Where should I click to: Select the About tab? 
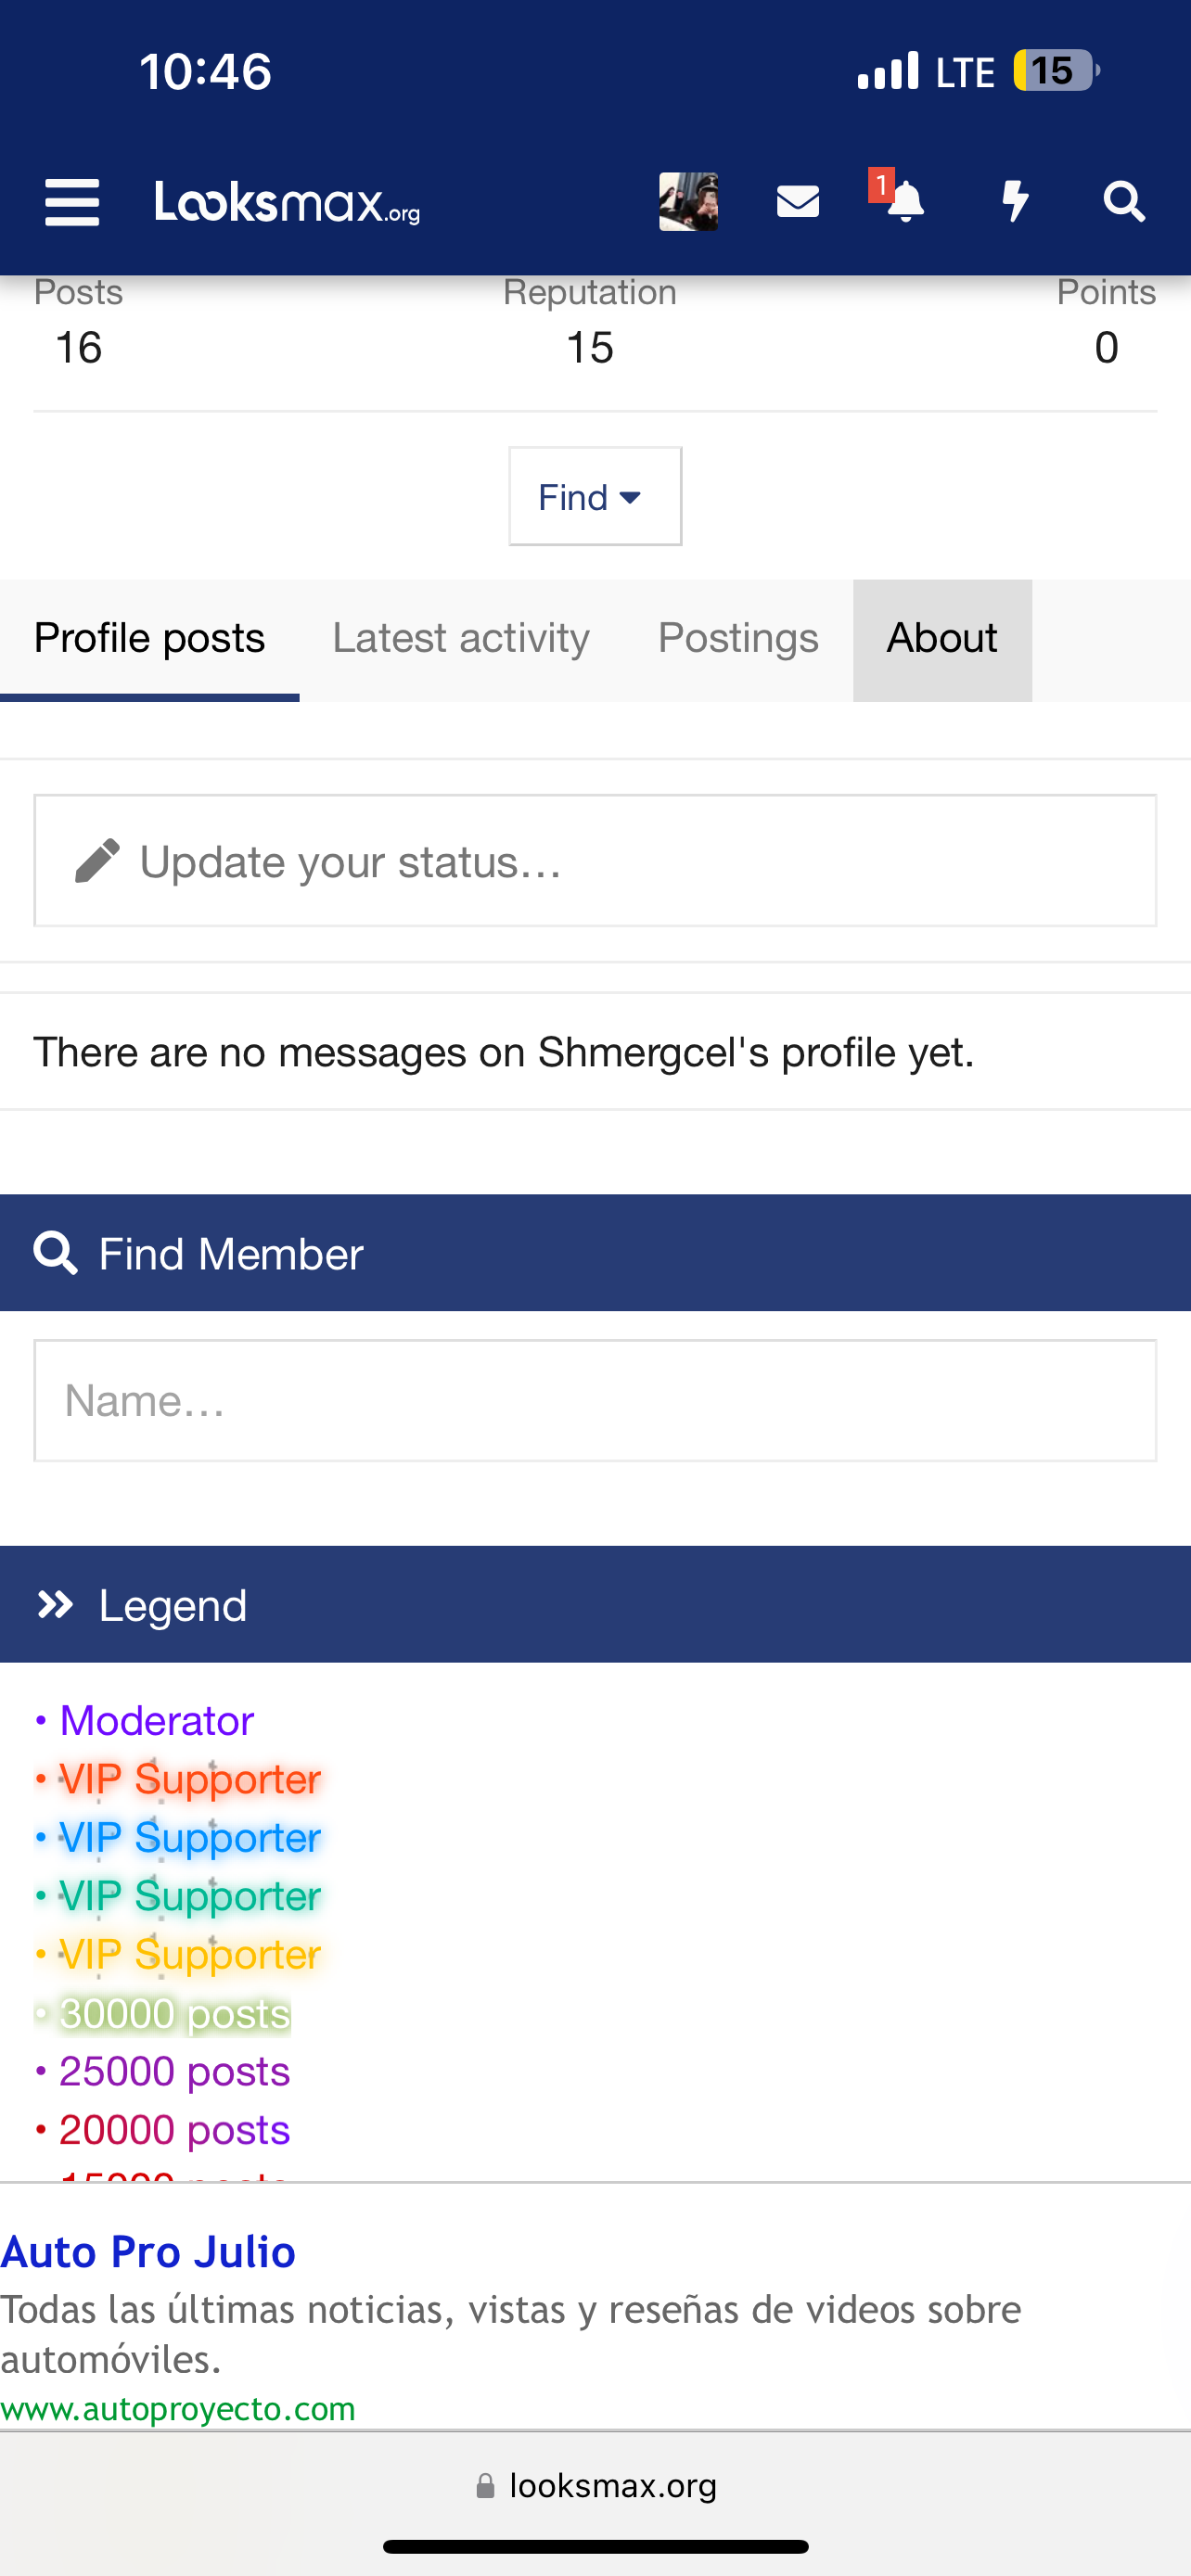click(942, 640)
